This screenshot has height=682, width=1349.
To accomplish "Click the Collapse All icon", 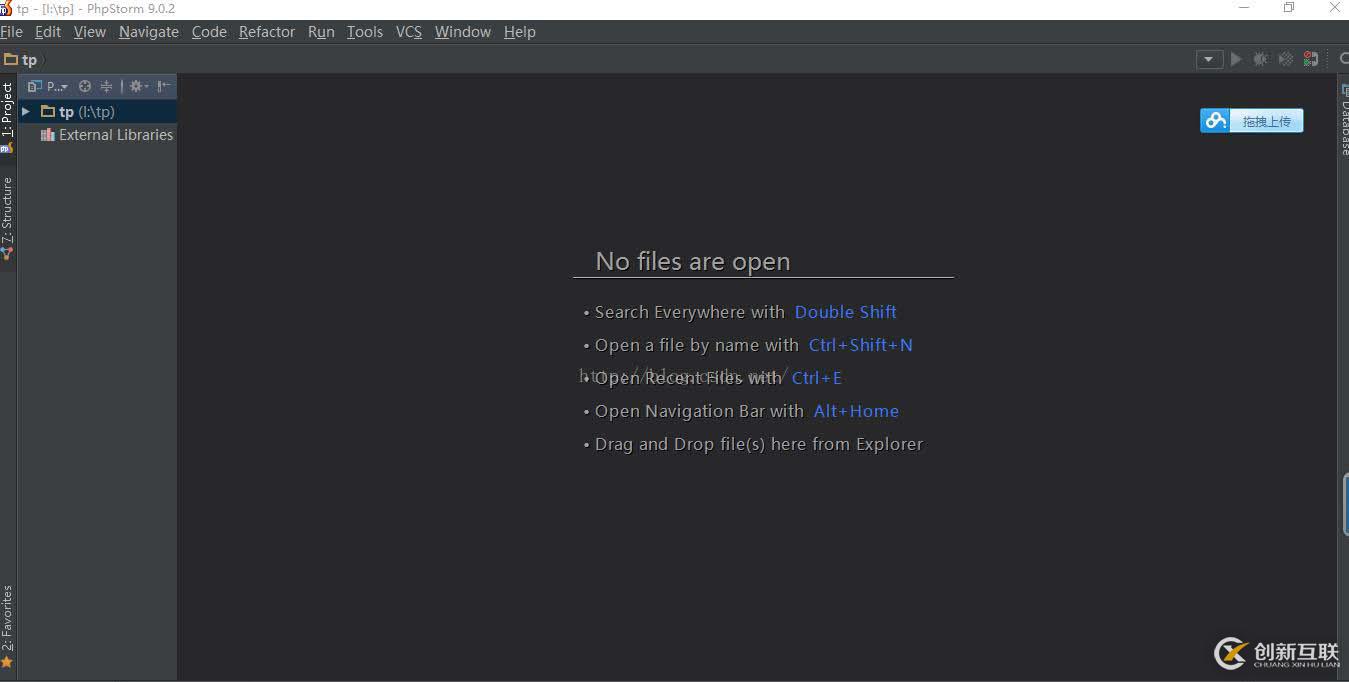I will [x=106, y=86].
